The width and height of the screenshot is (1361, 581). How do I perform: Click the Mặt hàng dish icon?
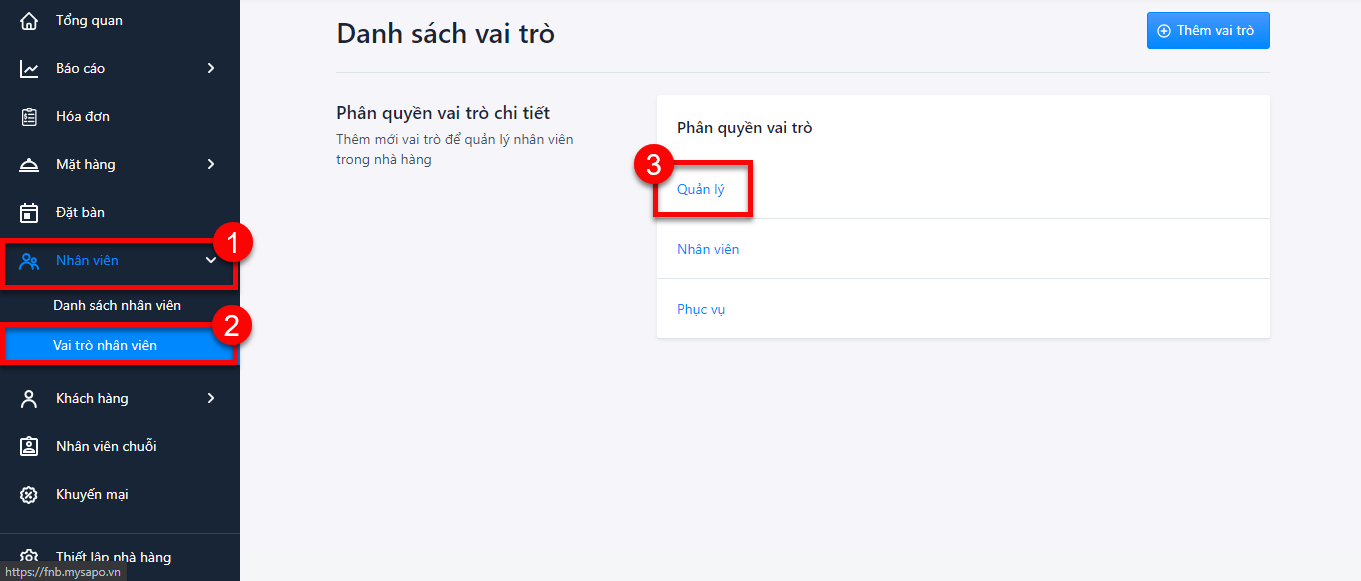coord(30,165)
